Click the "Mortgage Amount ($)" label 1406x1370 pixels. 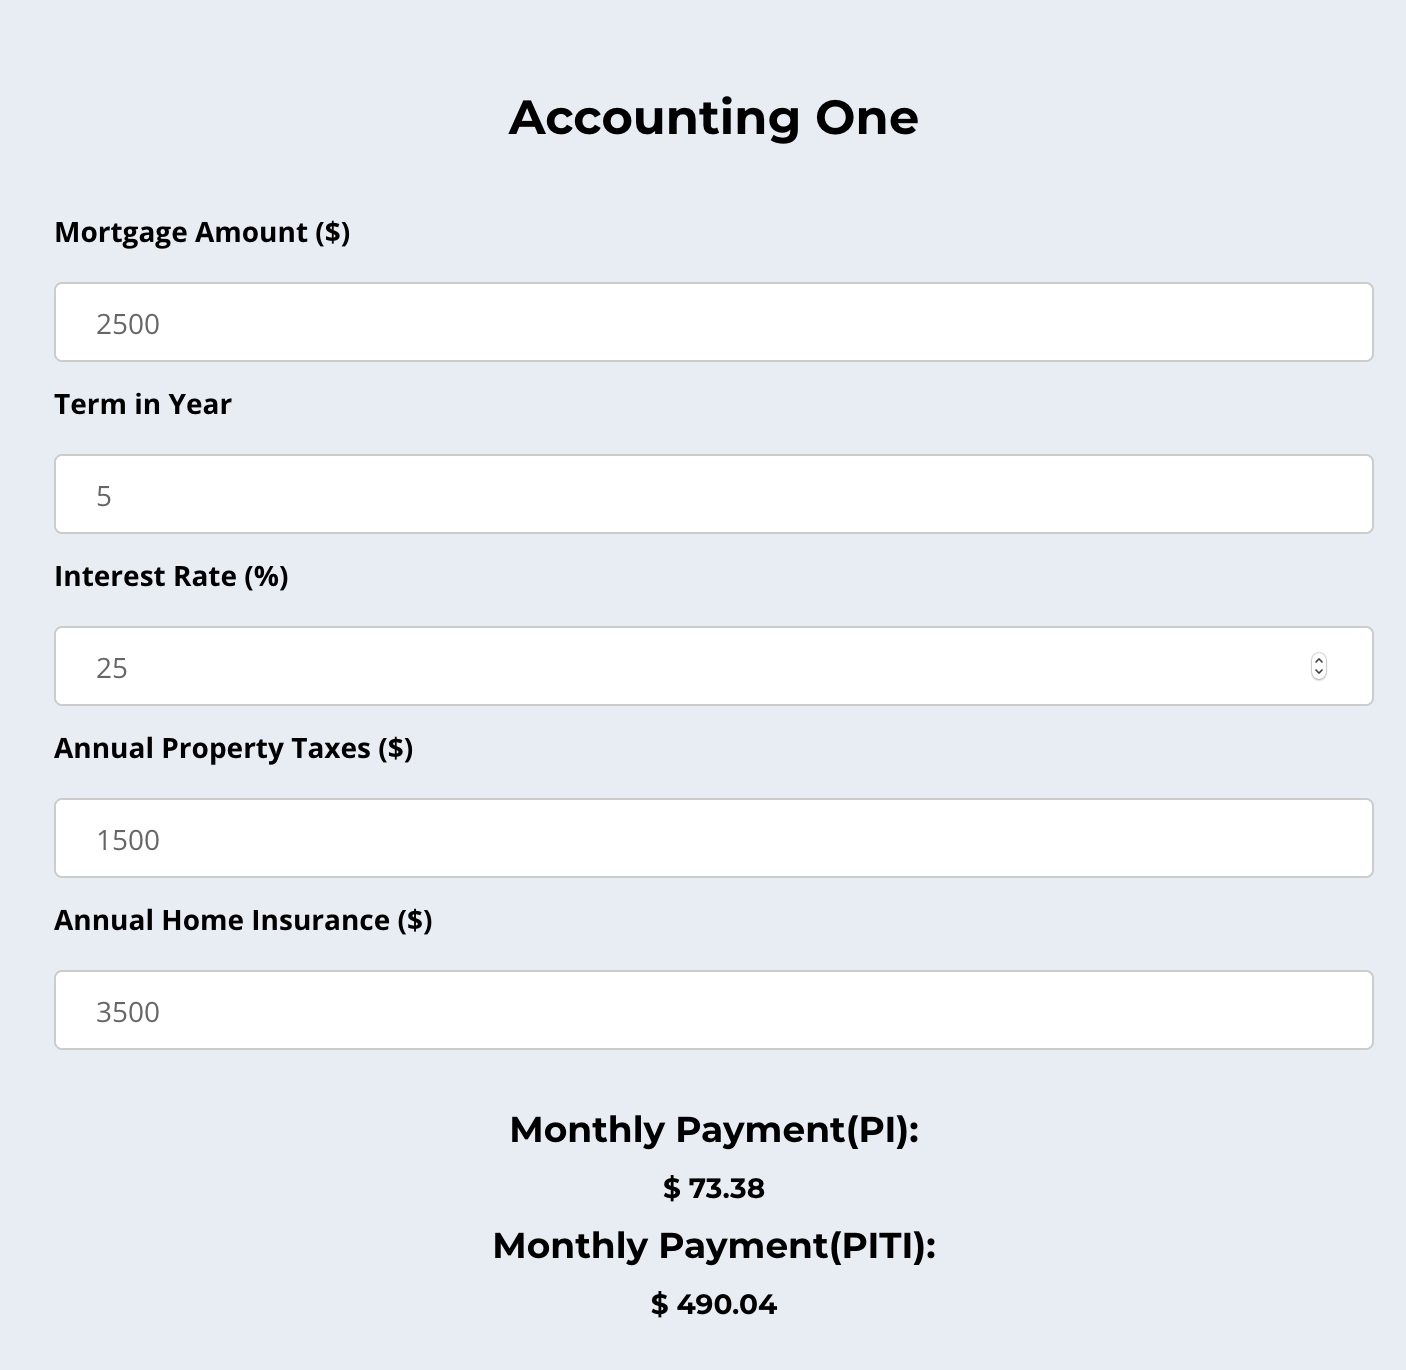(202, 232)
